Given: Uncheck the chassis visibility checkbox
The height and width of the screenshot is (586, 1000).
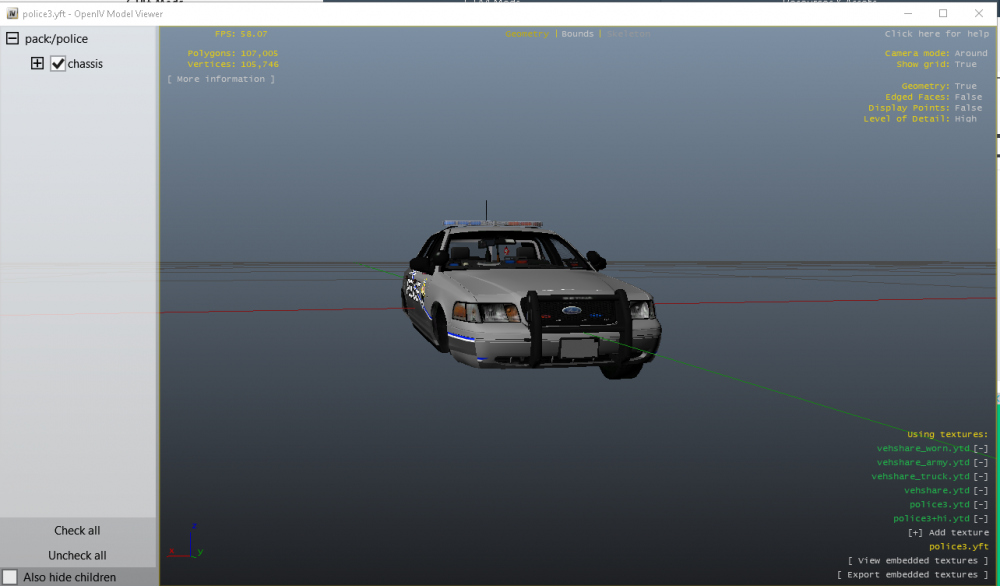Looking at the screenshot, I should pos(57,63).
